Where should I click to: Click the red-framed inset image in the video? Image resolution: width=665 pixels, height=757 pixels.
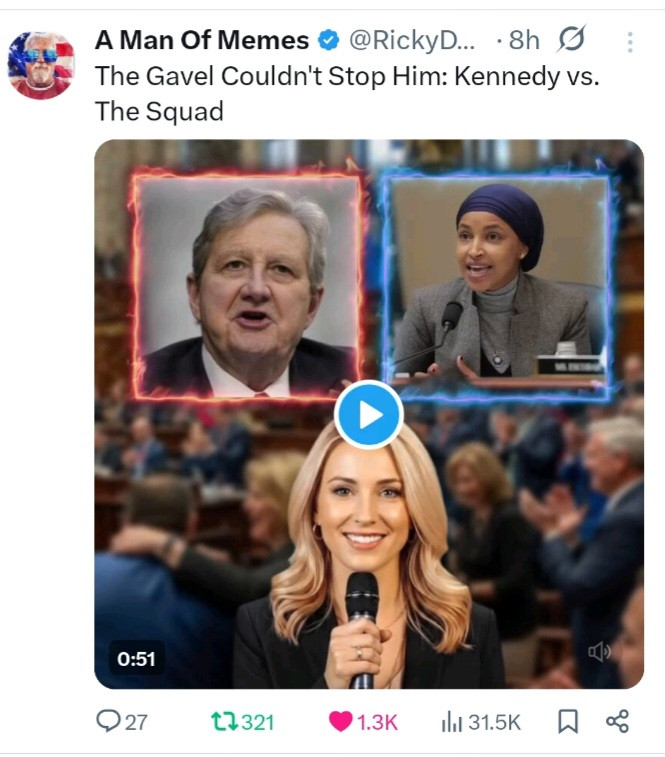click(247, 285)
